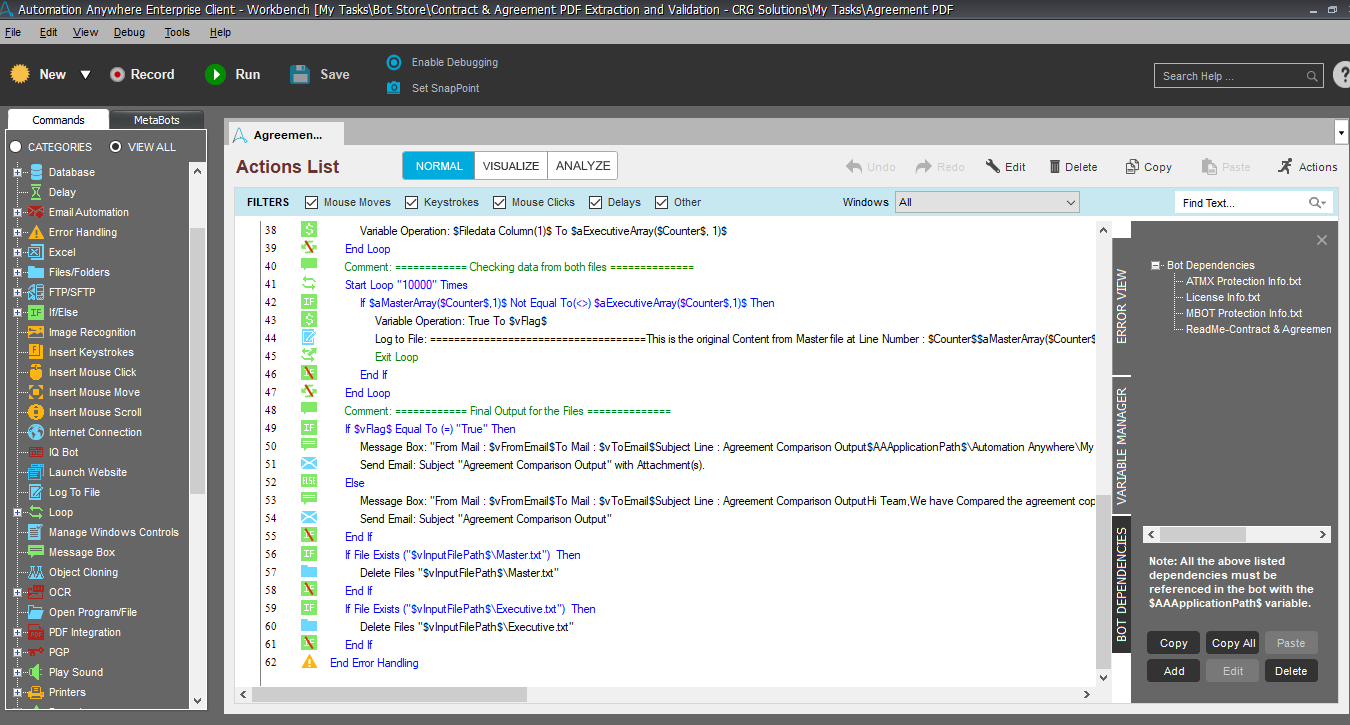Select the Image Recognition icon
The image size is (1350, 725).
pyautogui.click(x=36, y=332)
